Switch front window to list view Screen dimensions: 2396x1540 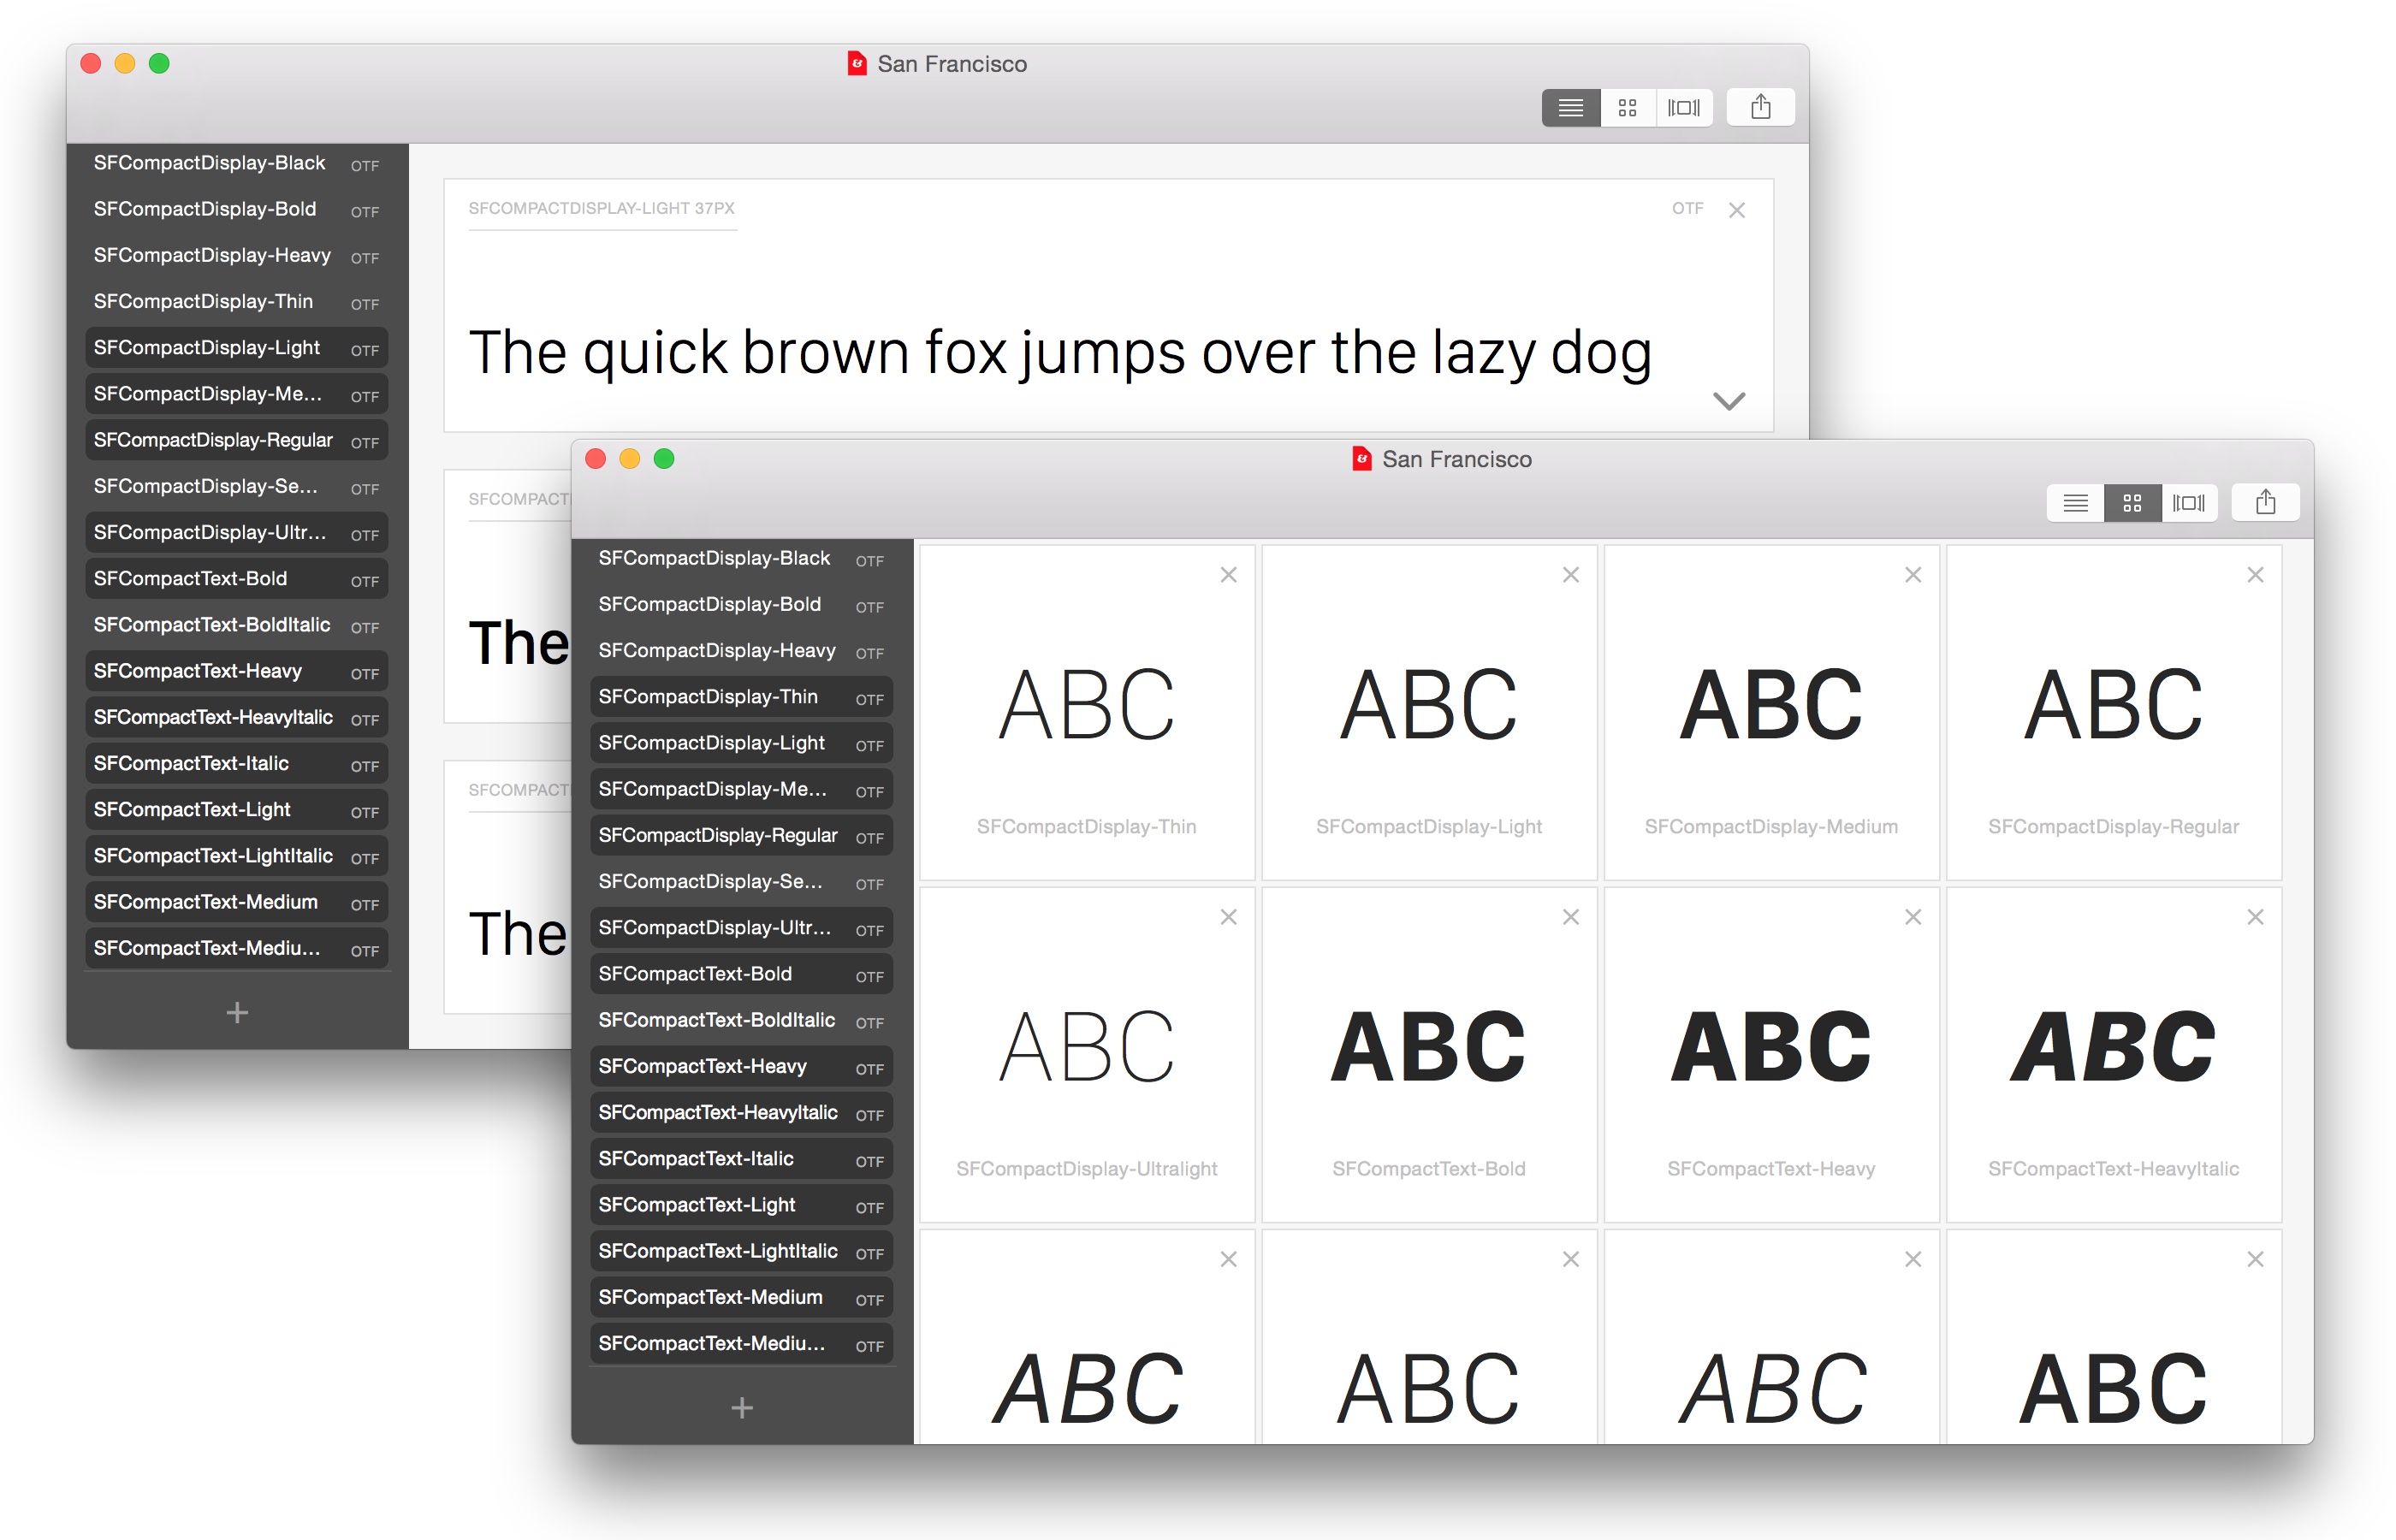[2074, 503]
